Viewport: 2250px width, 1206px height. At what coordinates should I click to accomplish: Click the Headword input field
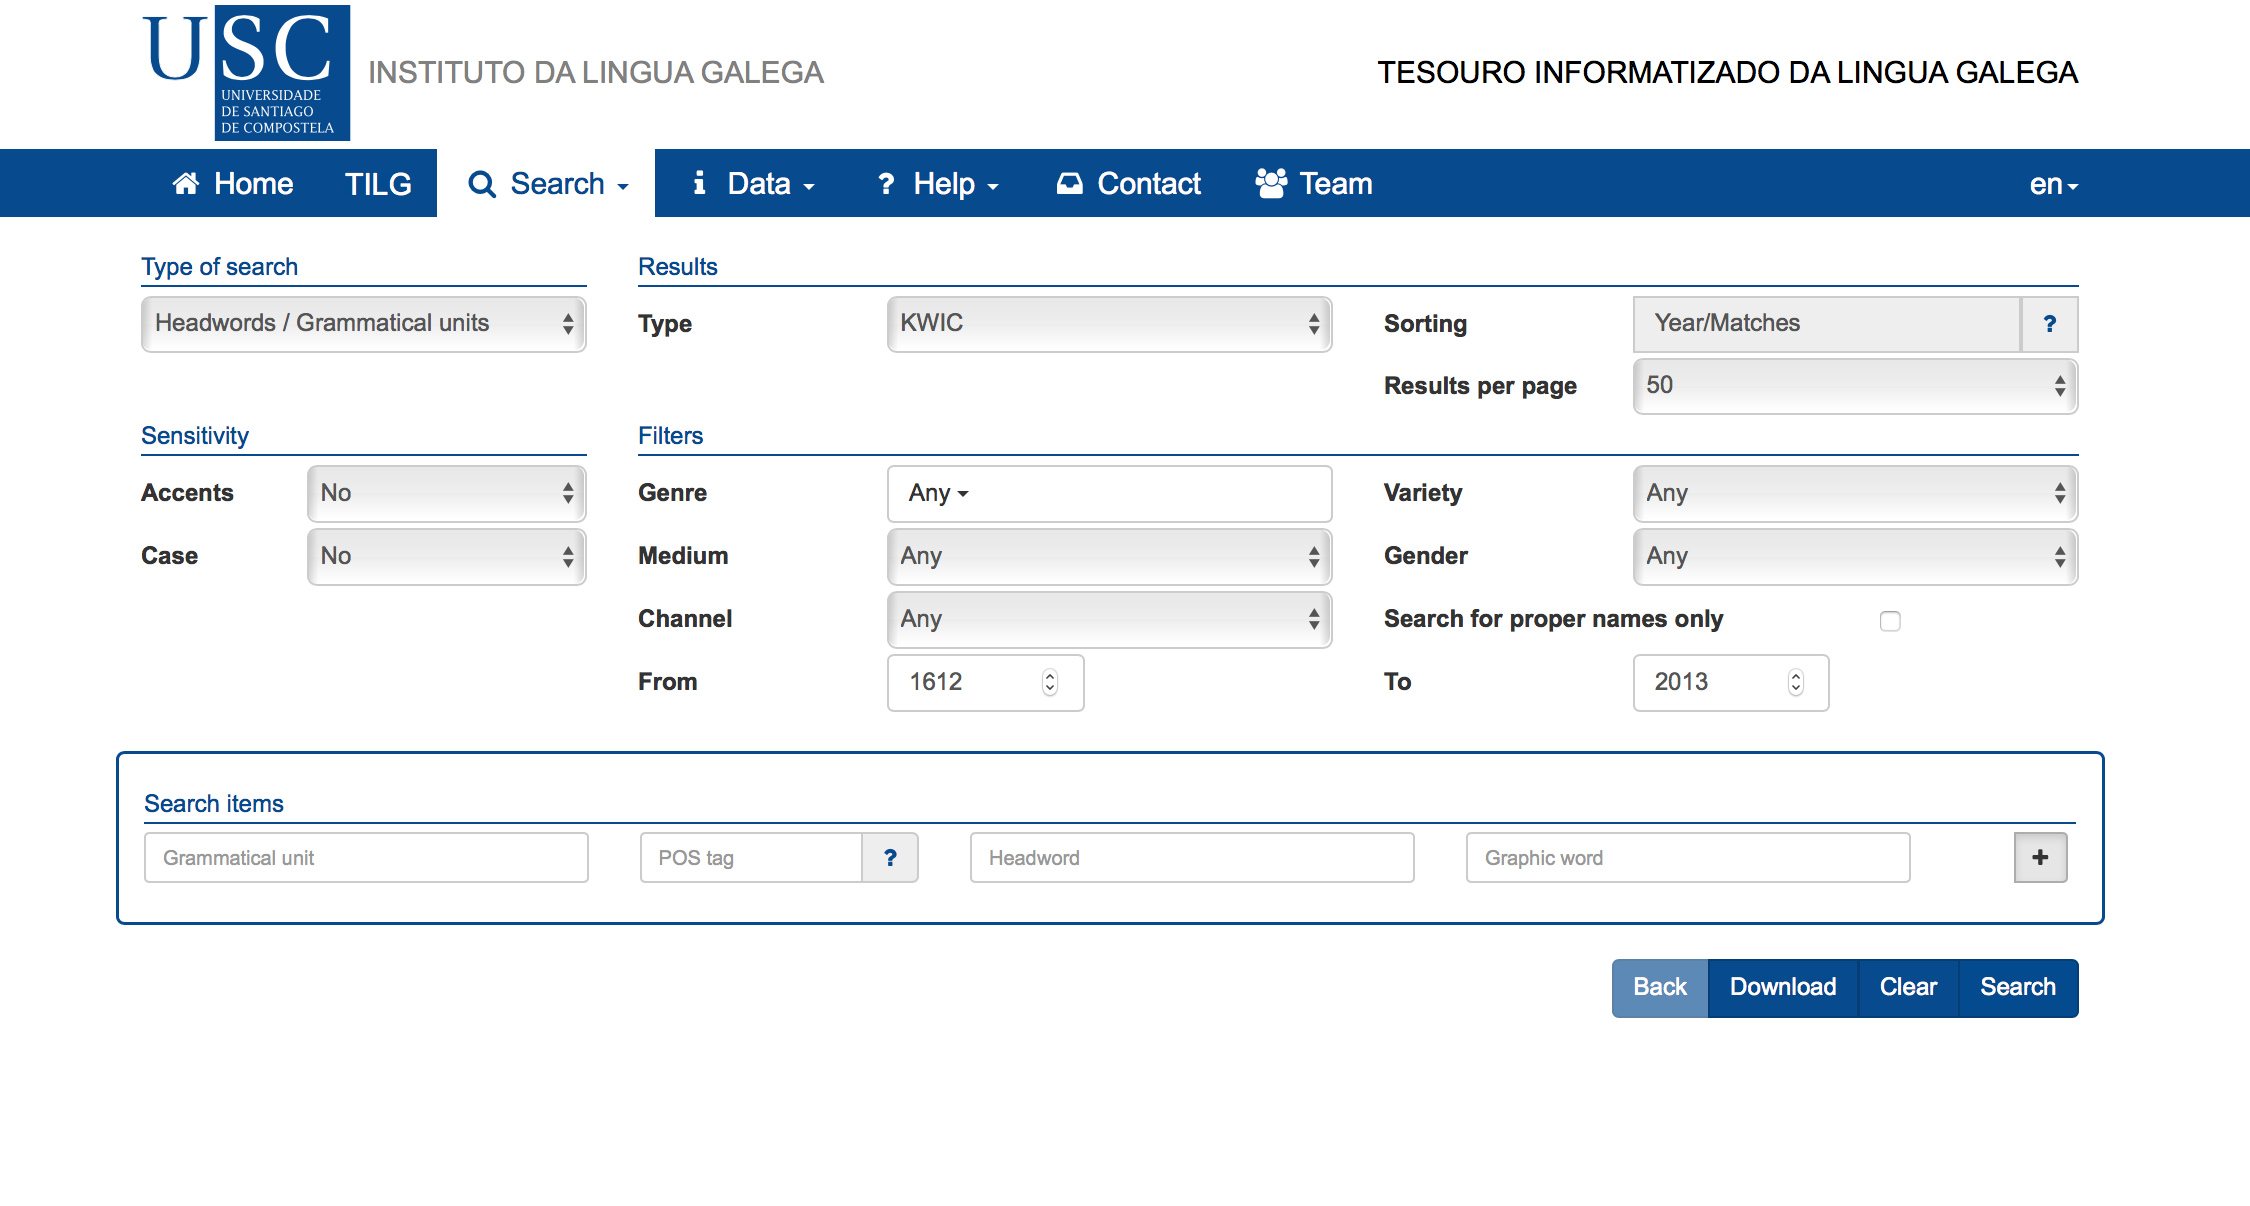coord(1192,858)
